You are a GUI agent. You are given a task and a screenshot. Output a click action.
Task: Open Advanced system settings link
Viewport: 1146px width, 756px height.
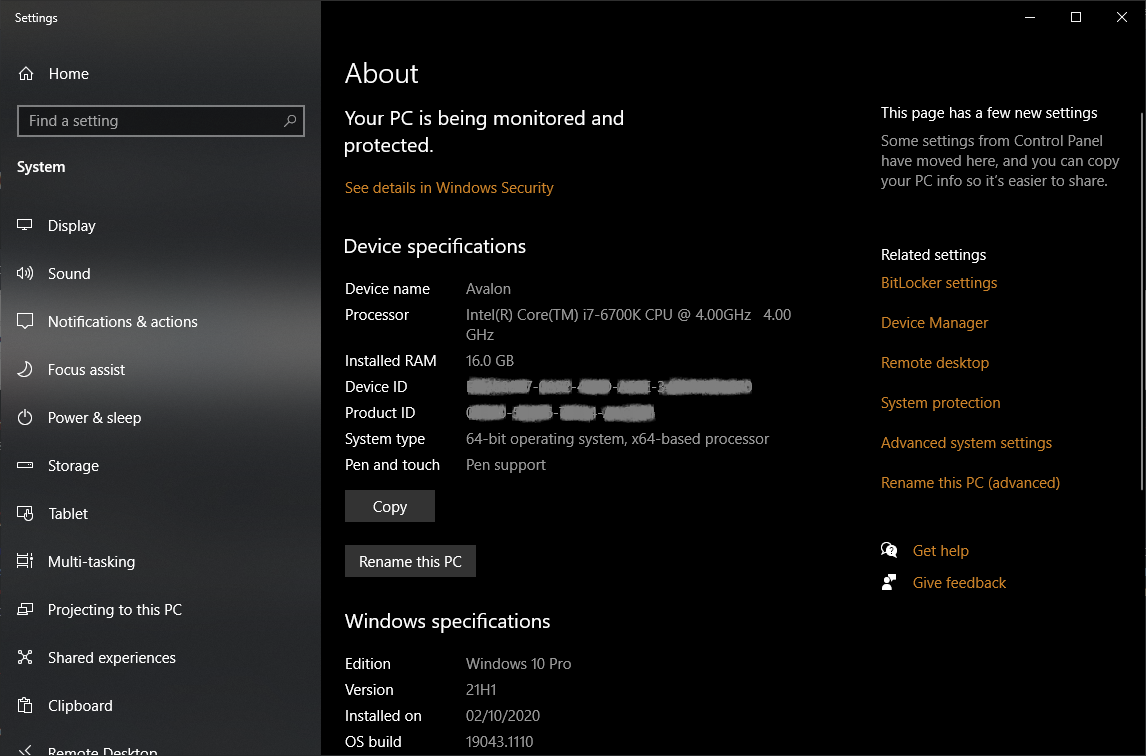(966, 443)
